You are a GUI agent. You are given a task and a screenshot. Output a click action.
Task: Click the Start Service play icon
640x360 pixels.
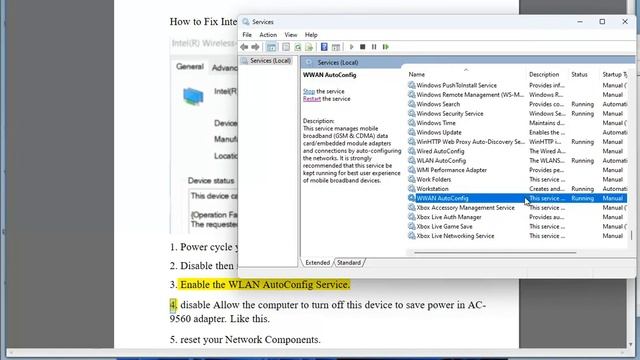click(351, 47)
